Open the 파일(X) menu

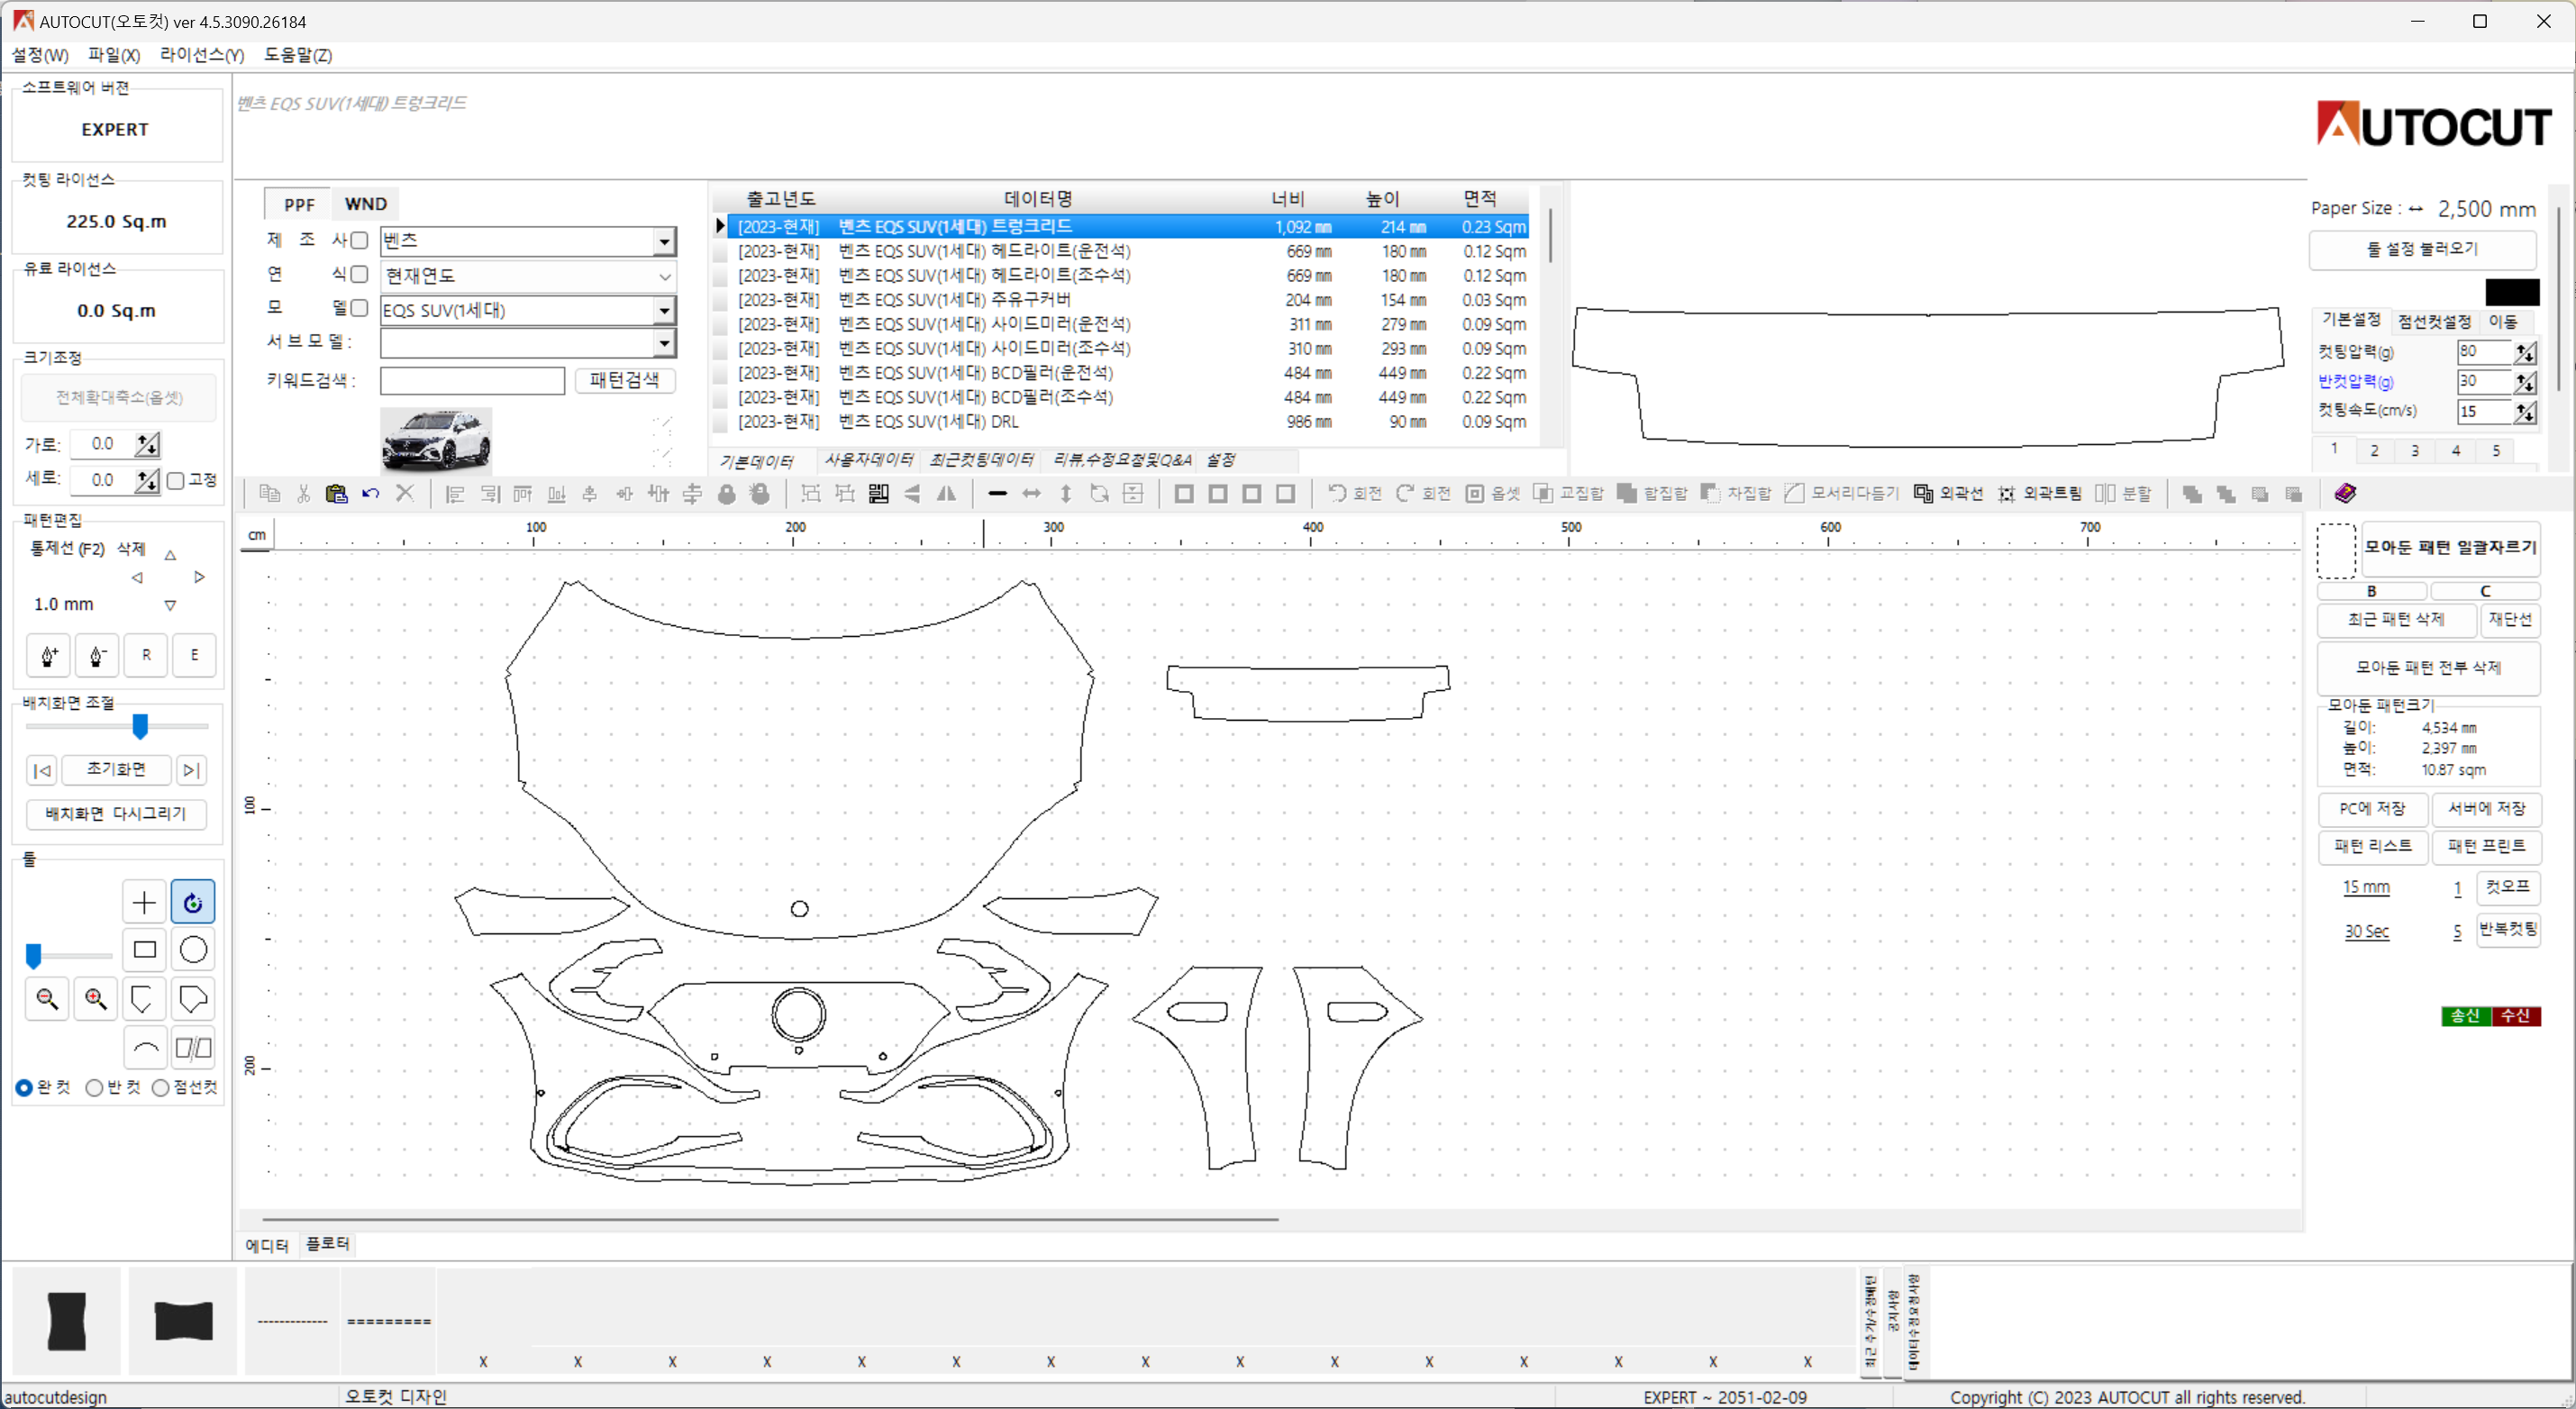click(114, 55)
